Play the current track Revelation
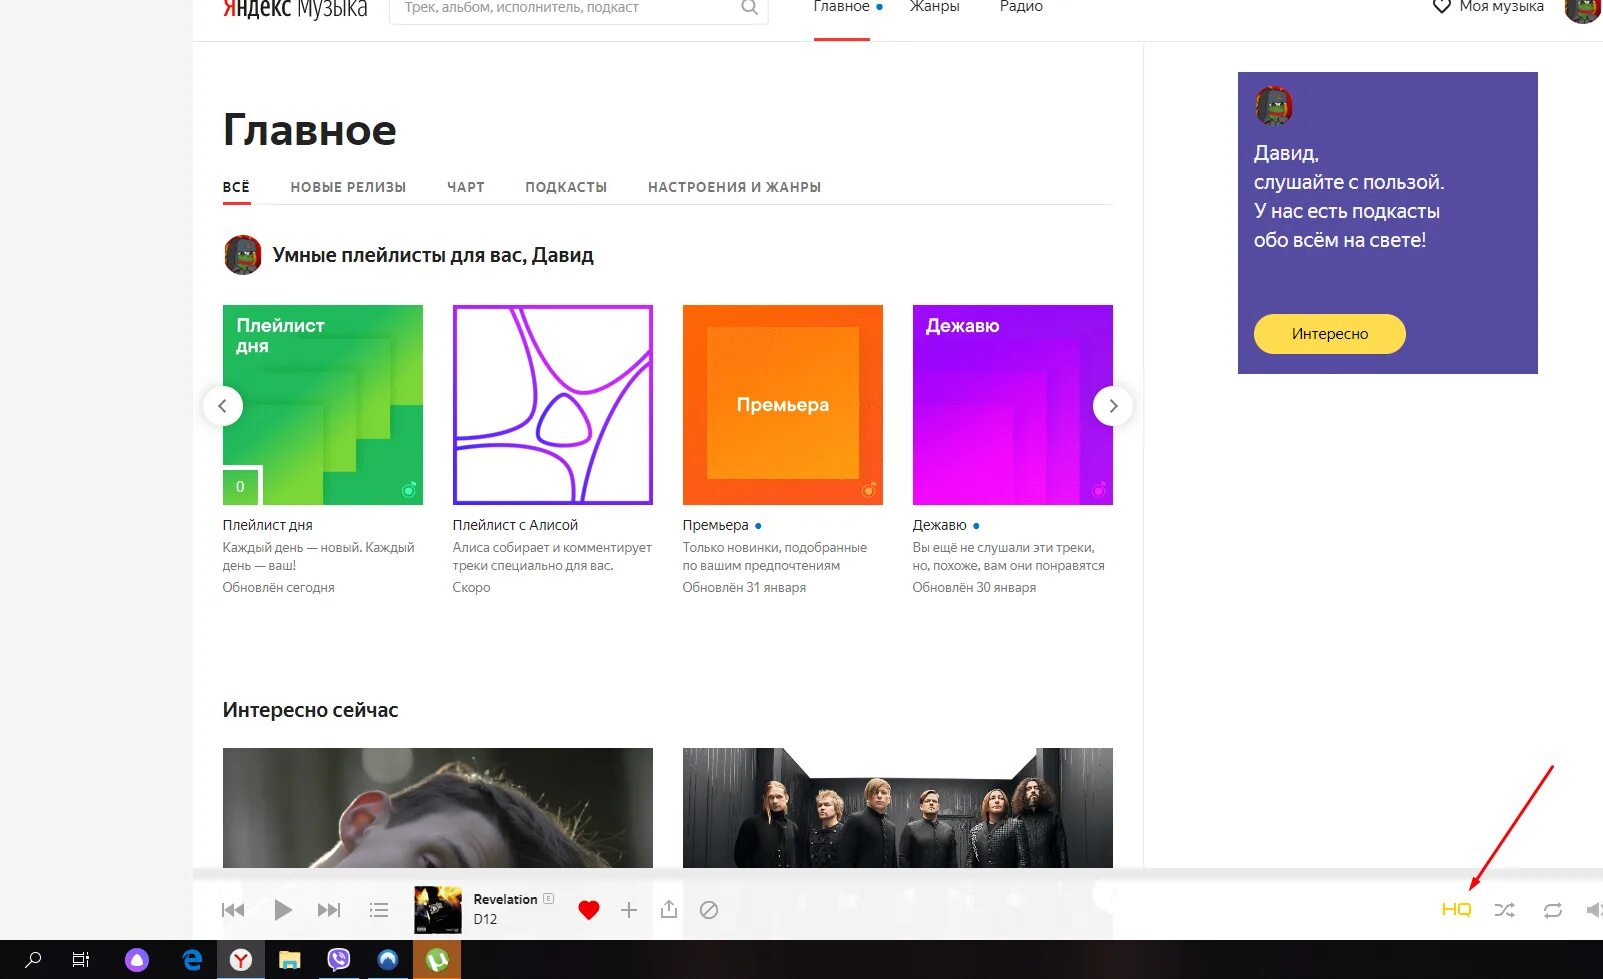1603x979 pixels. click(x=283, y=910)
